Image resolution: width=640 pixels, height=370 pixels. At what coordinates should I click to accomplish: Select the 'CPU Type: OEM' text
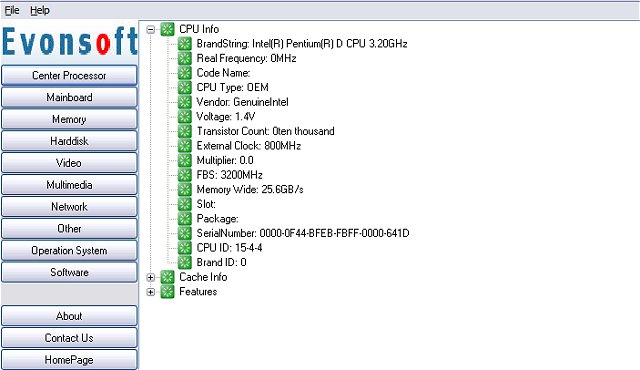click(232, 87)
